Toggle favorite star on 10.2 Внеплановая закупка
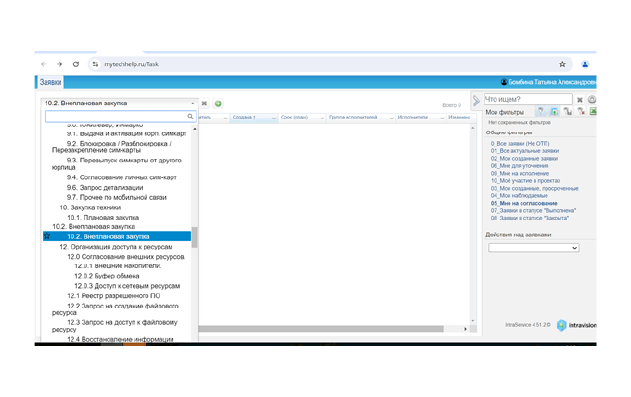The image size is (631, 397). [47, 236]
